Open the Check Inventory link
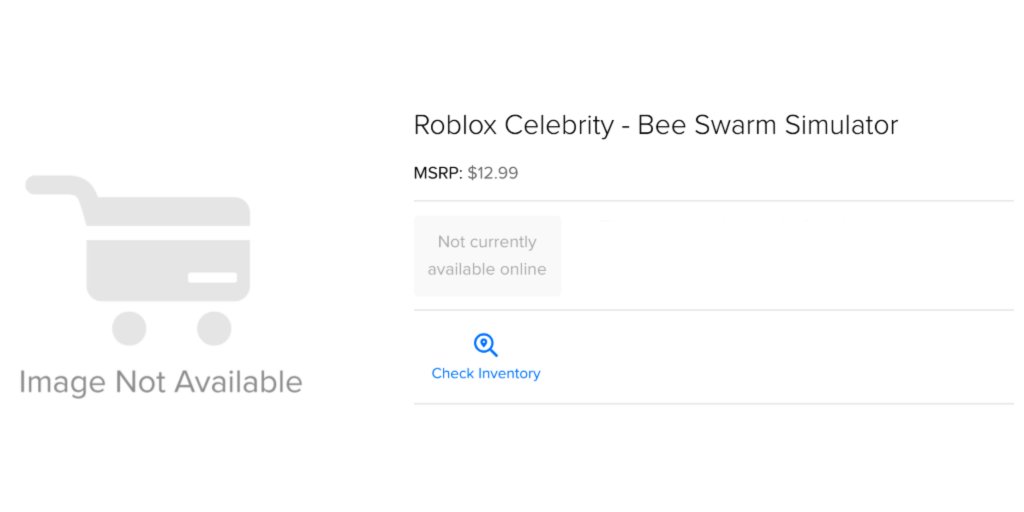Viewport: 1024px width, 512px height. click(x=486, y=373)
